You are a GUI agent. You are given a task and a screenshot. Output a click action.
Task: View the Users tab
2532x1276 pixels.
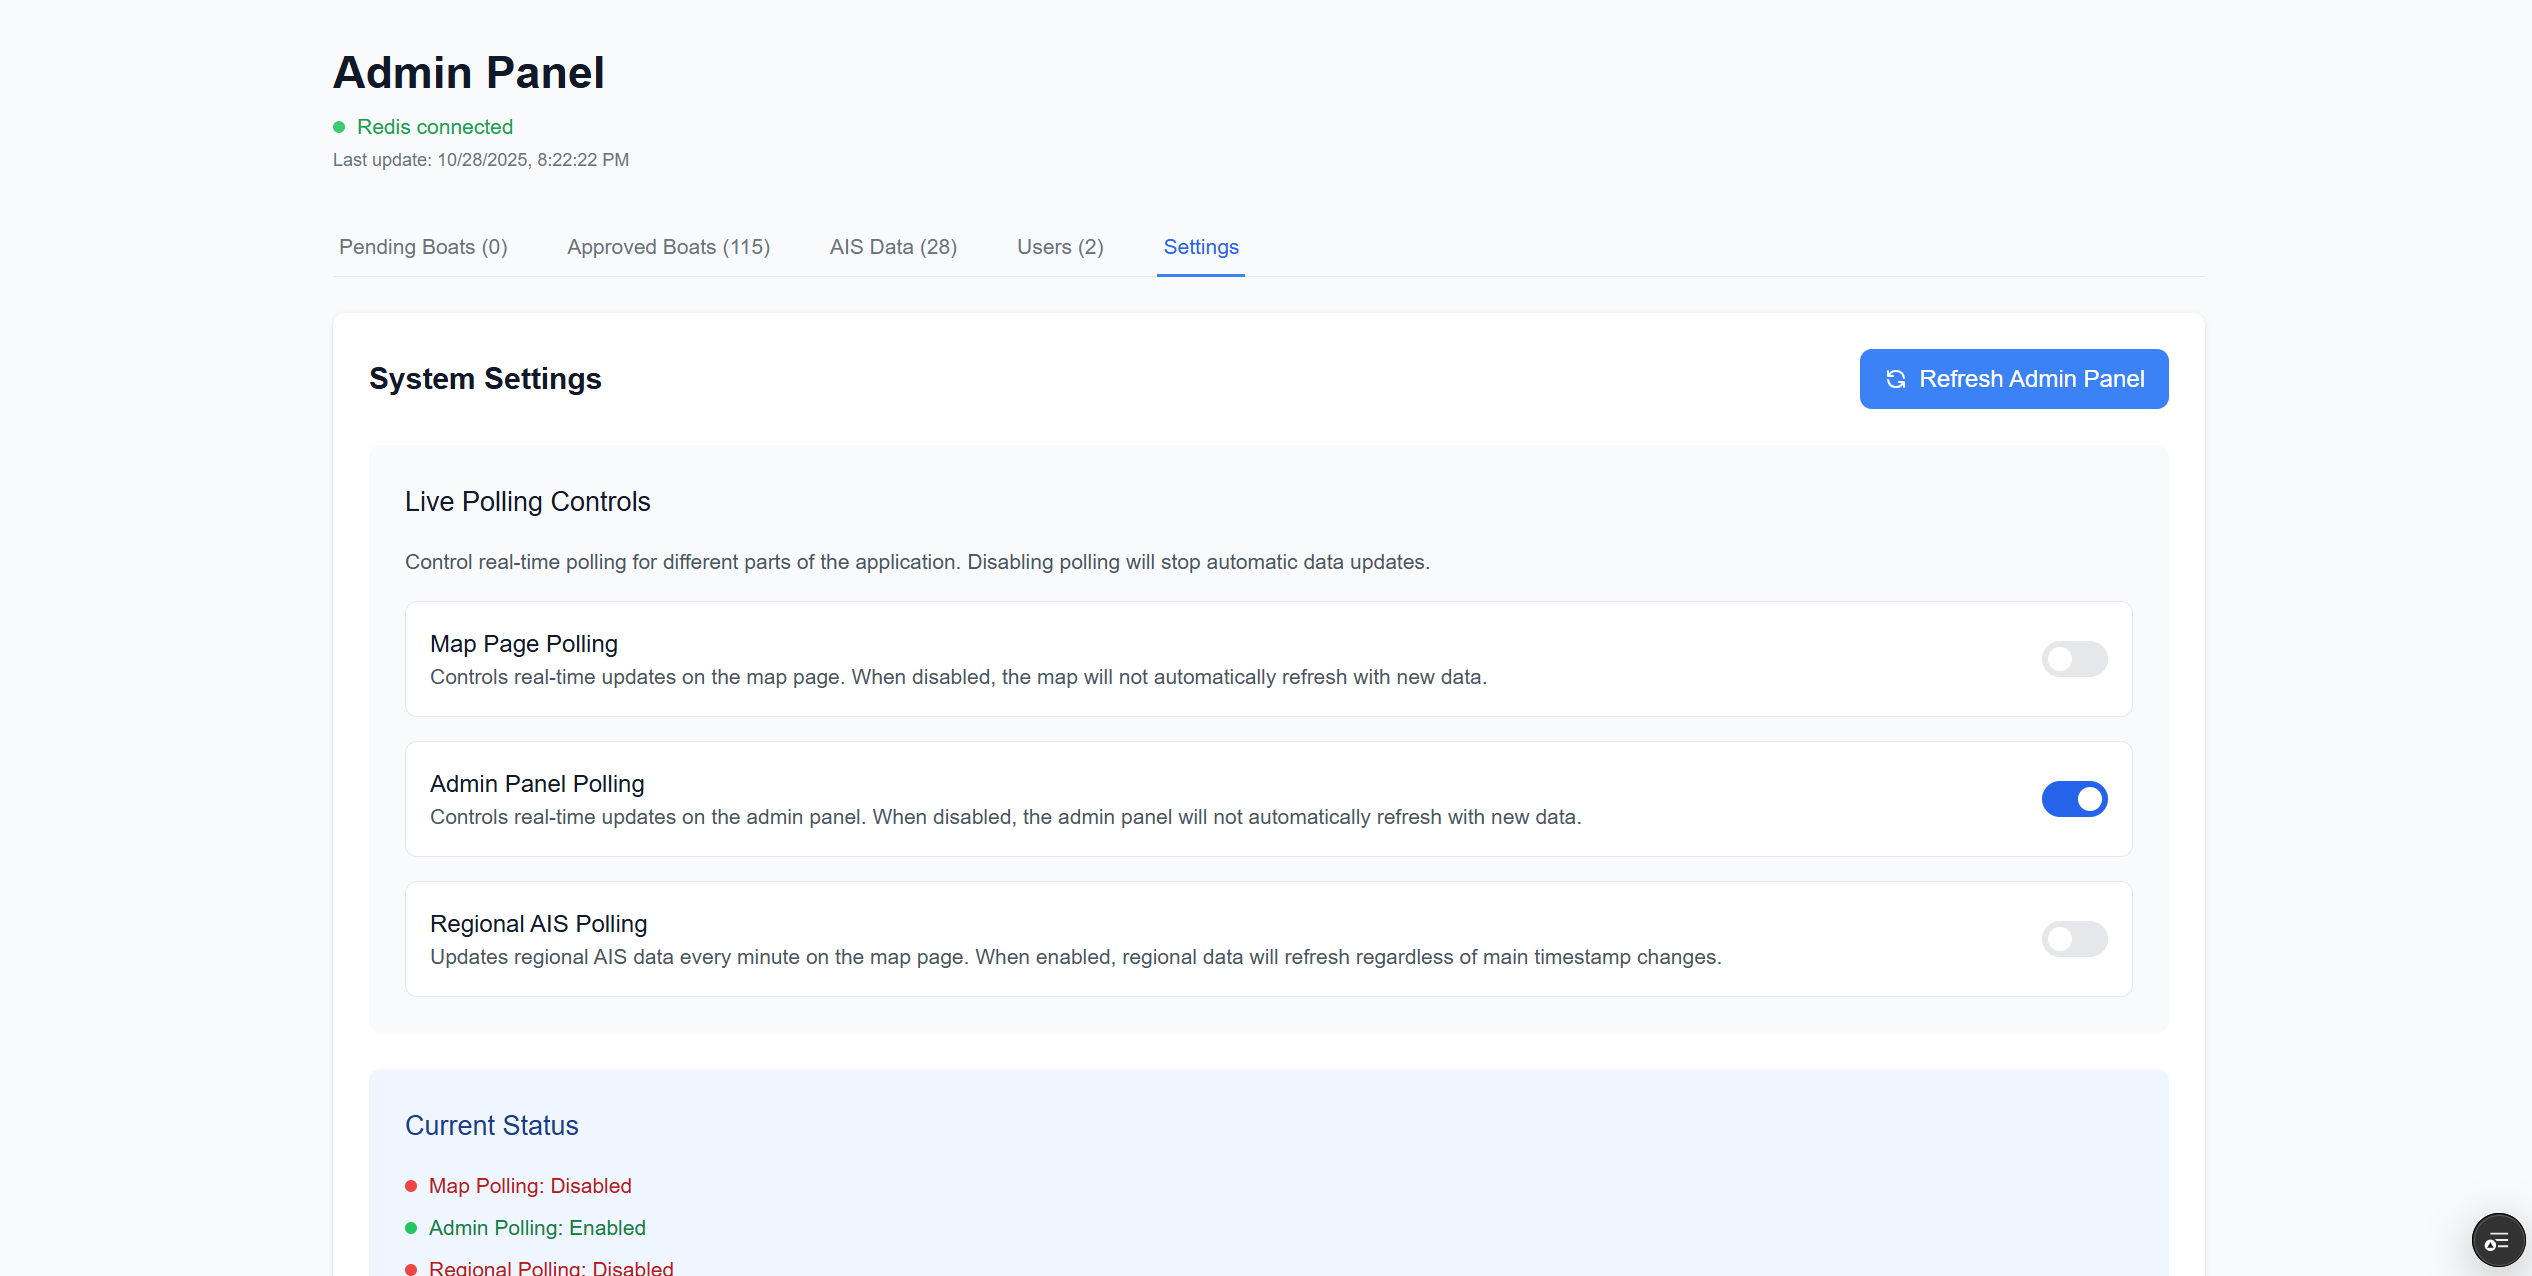[1059, 247]
